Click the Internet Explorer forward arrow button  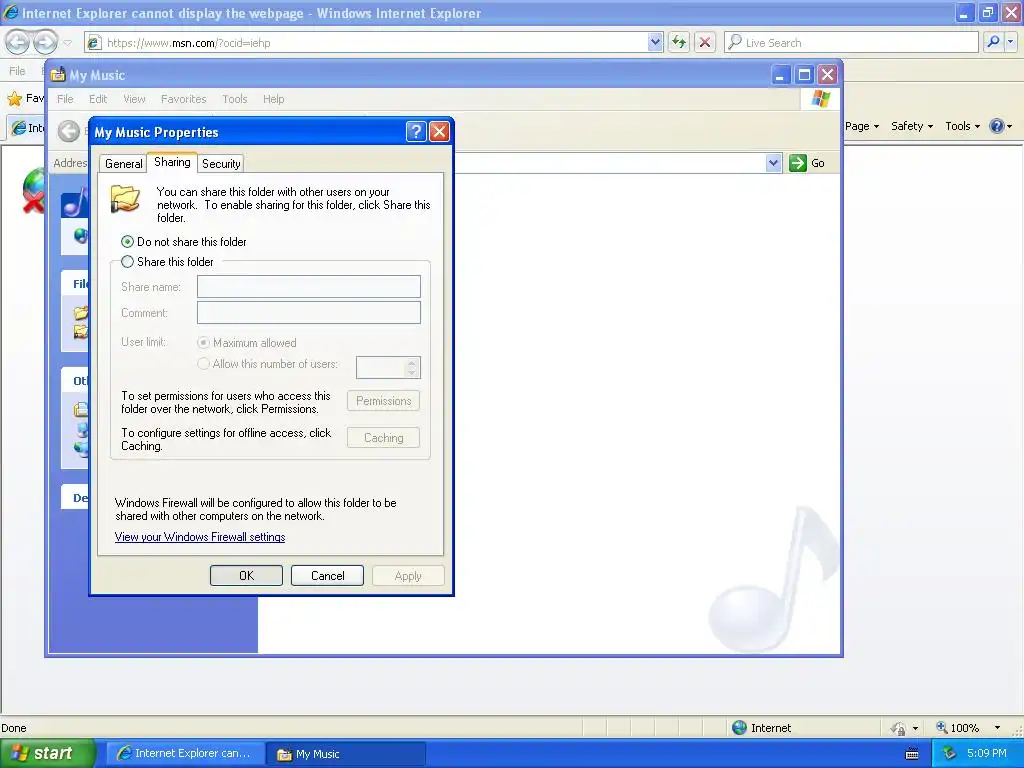tap(45, 42)
